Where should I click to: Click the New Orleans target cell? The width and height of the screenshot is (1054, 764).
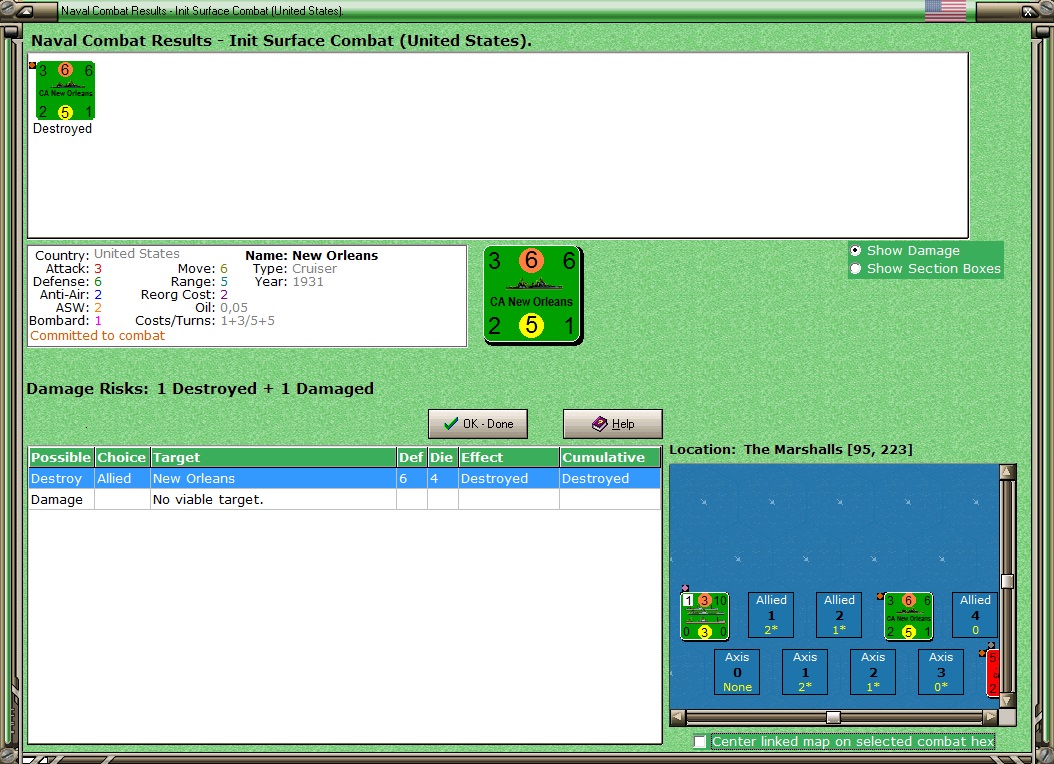[273, 478]
